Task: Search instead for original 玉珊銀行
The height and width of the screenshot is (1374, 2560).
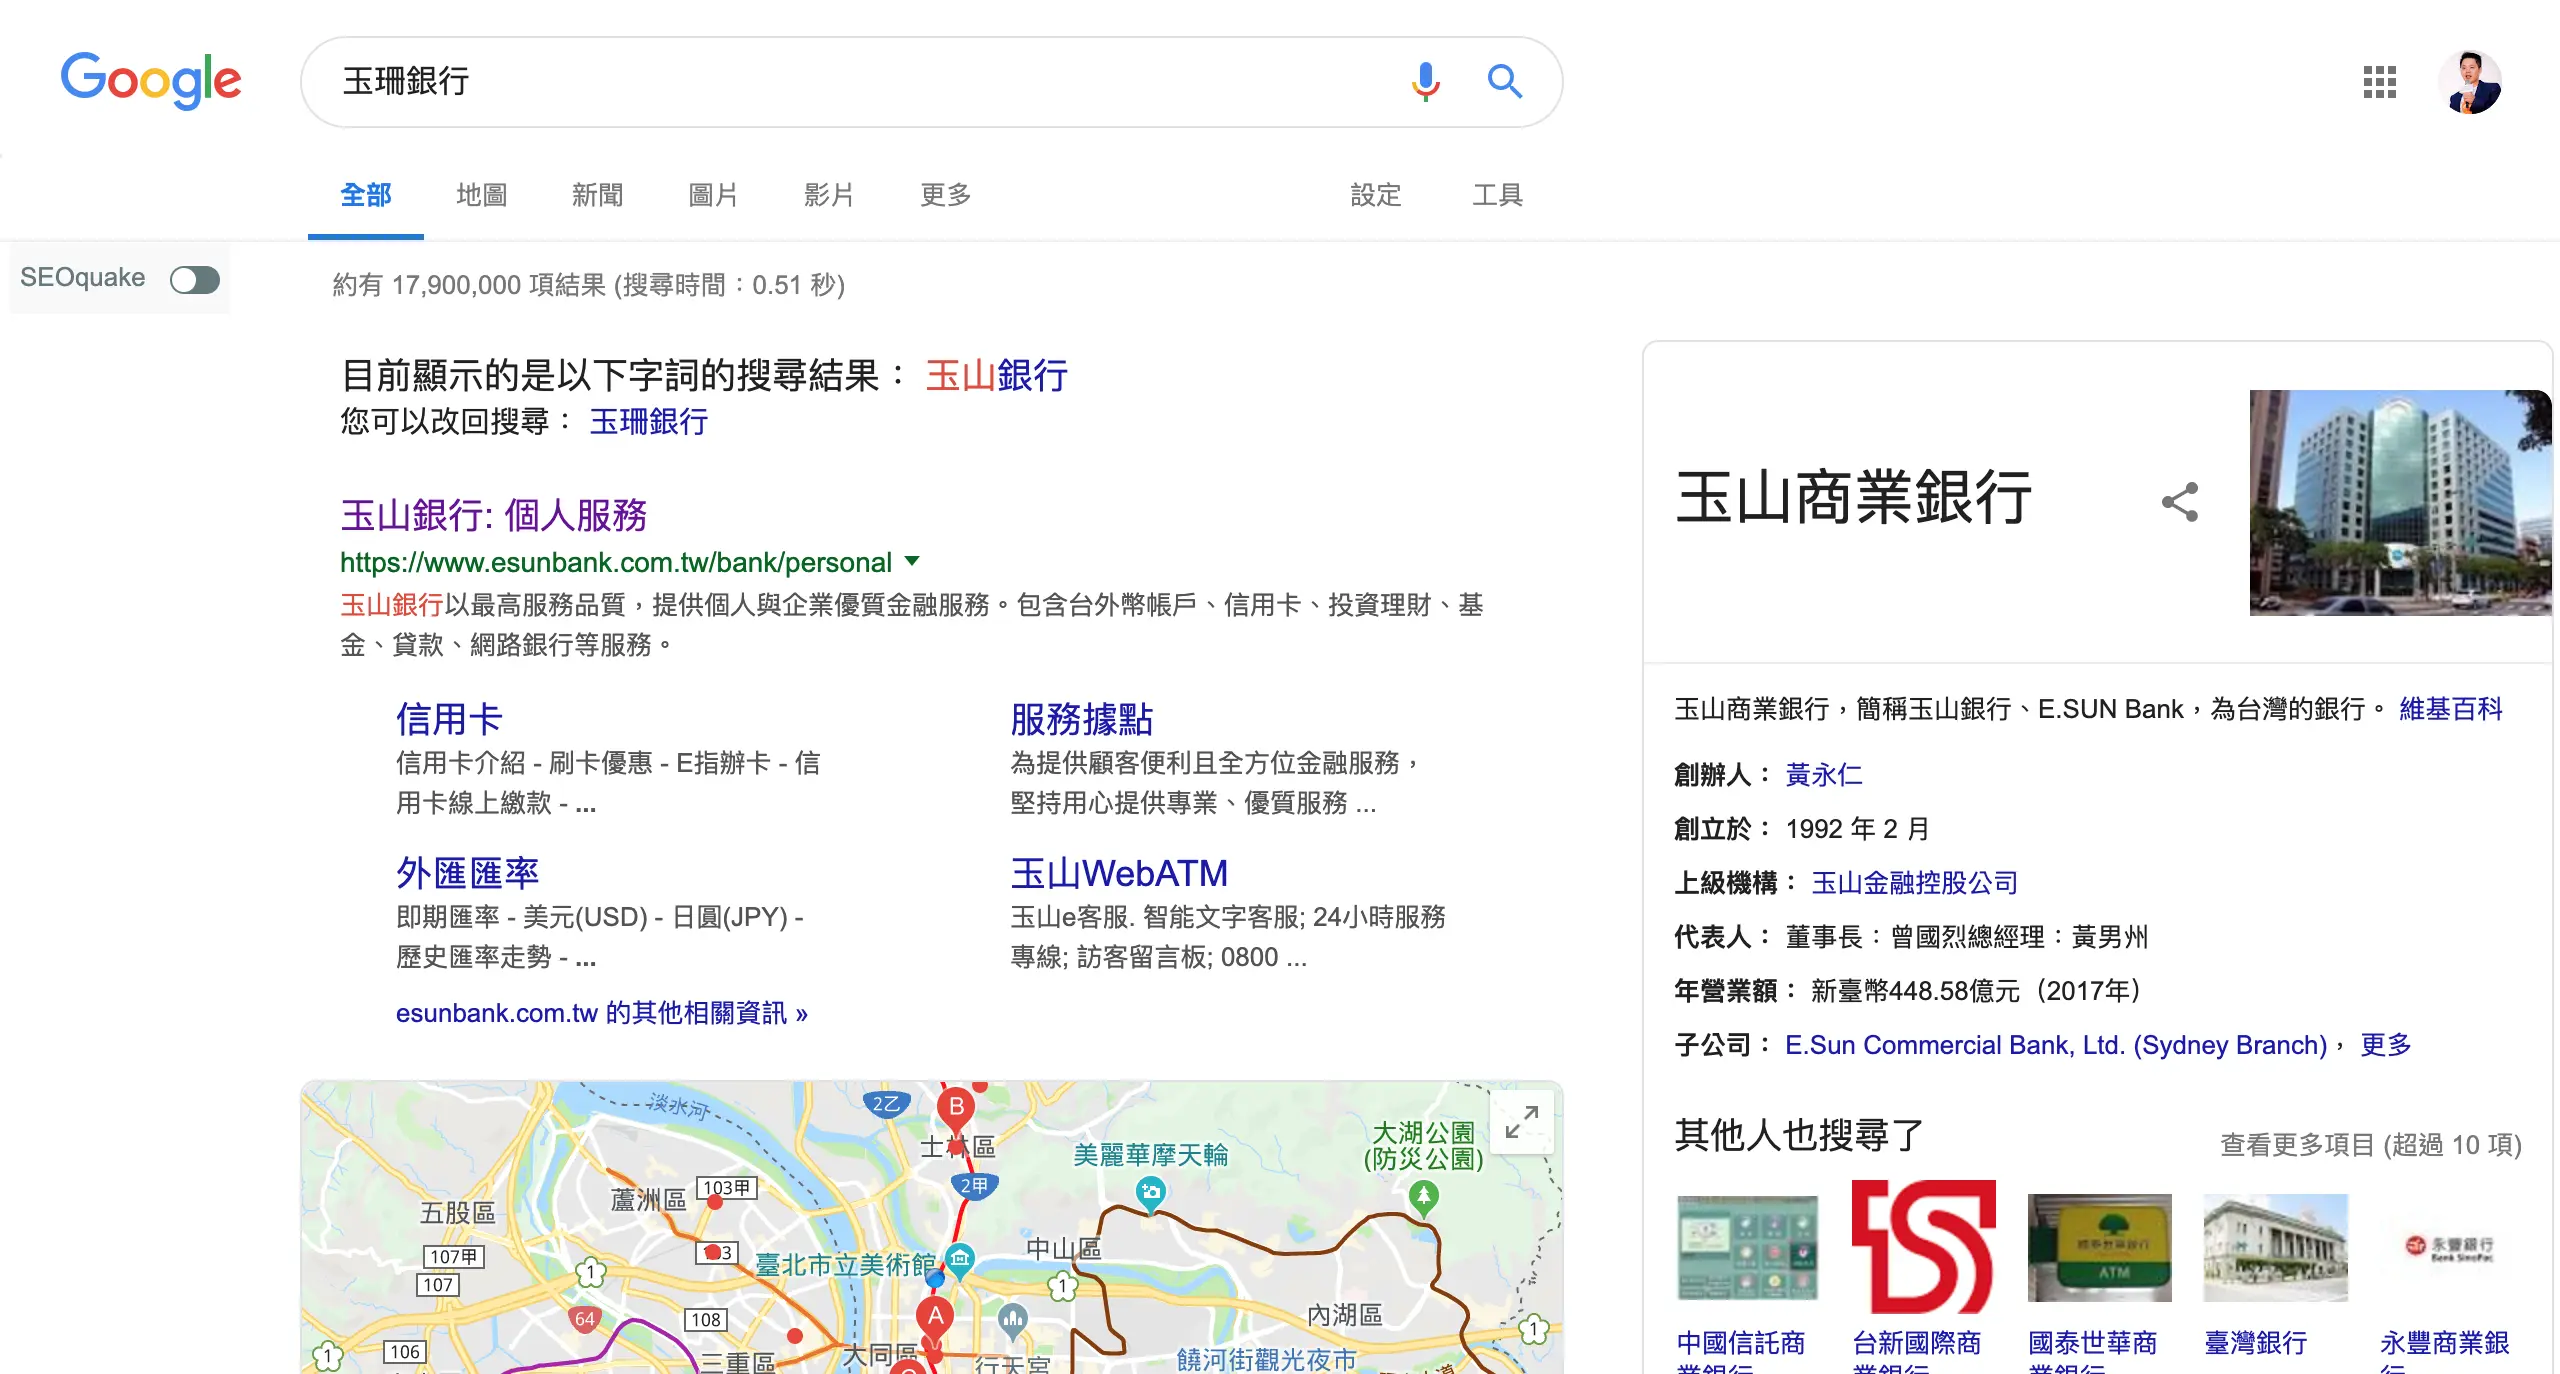Action: [649, 421]
